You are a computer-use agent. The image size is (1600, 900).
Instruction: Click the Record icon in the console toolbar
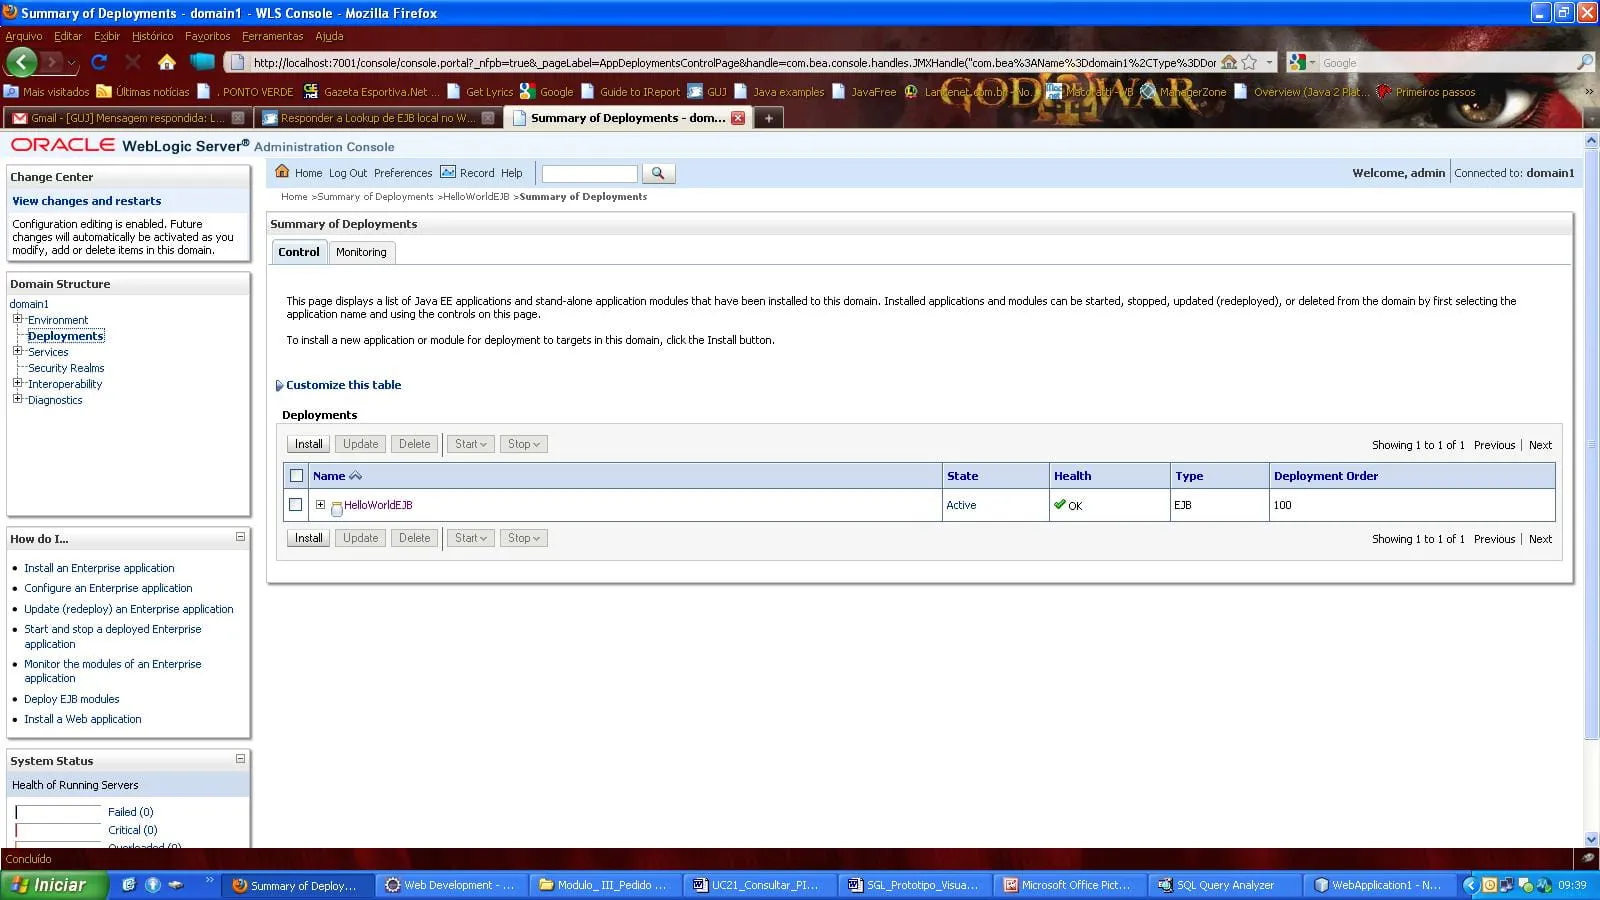pyautogui.click(x=448, y=172)
